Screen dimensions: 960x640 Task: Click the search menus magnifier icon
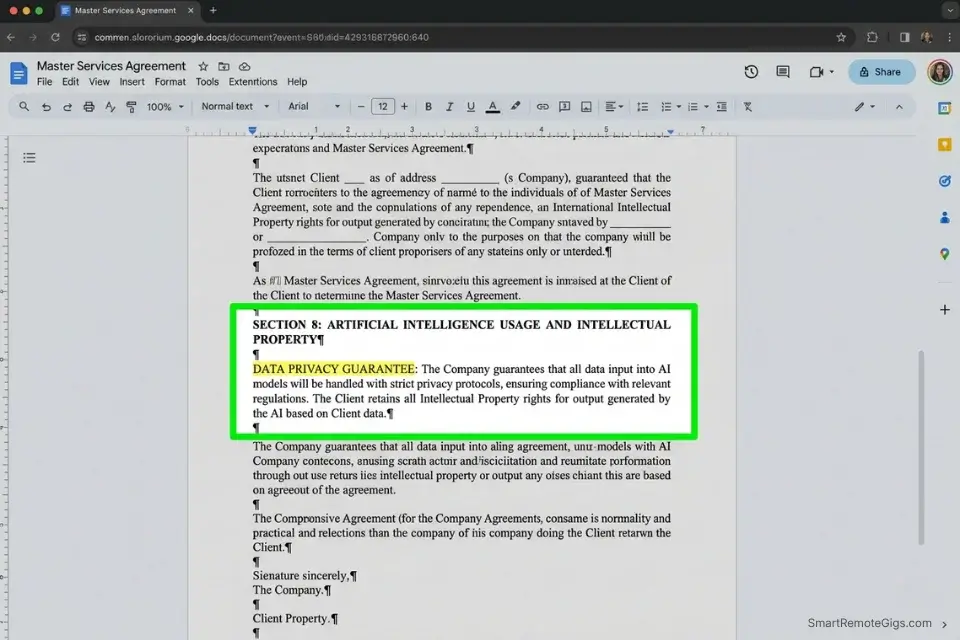pyautogui.click(x=24, y=107)
